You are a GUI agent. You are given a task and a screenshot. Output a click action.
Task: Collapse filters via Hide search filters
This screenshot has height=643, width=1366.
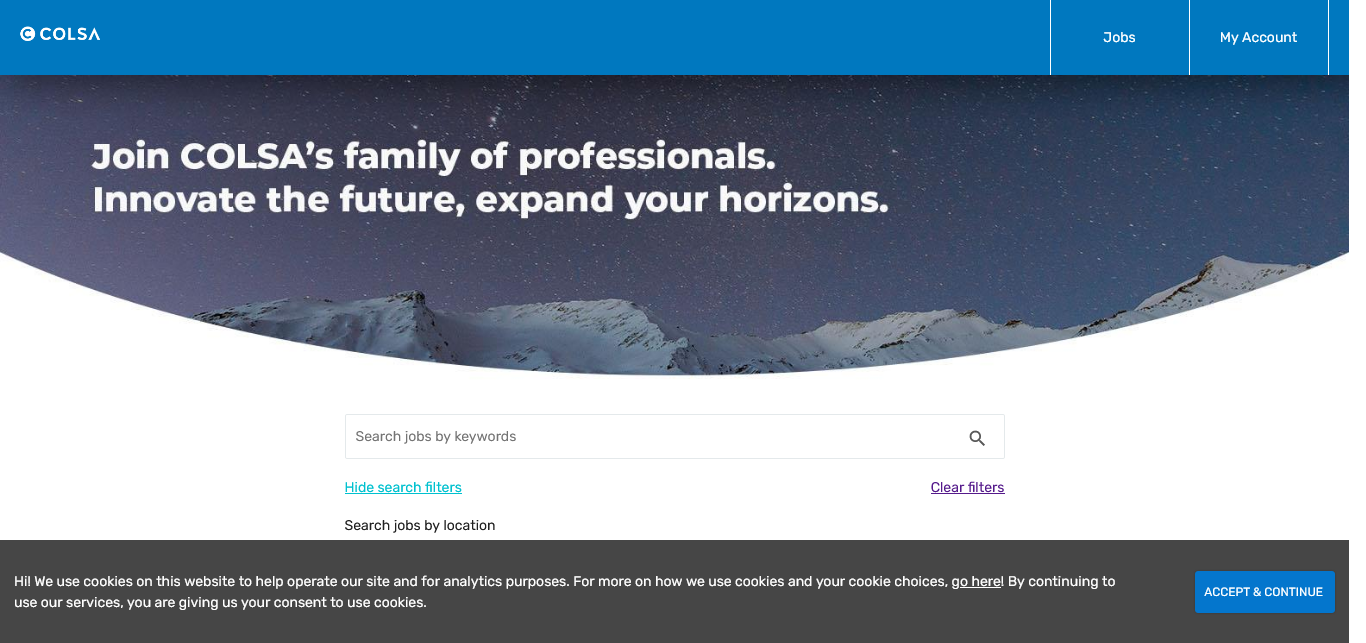[403, 488]
